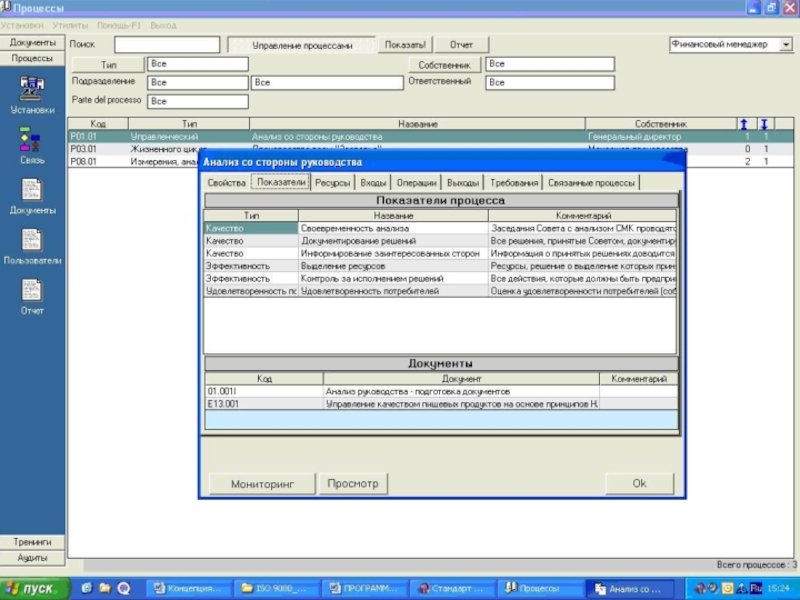This screenshot has width=800, height=600.
Task: Open the Операции tab
Action: [x=416, y=183]
